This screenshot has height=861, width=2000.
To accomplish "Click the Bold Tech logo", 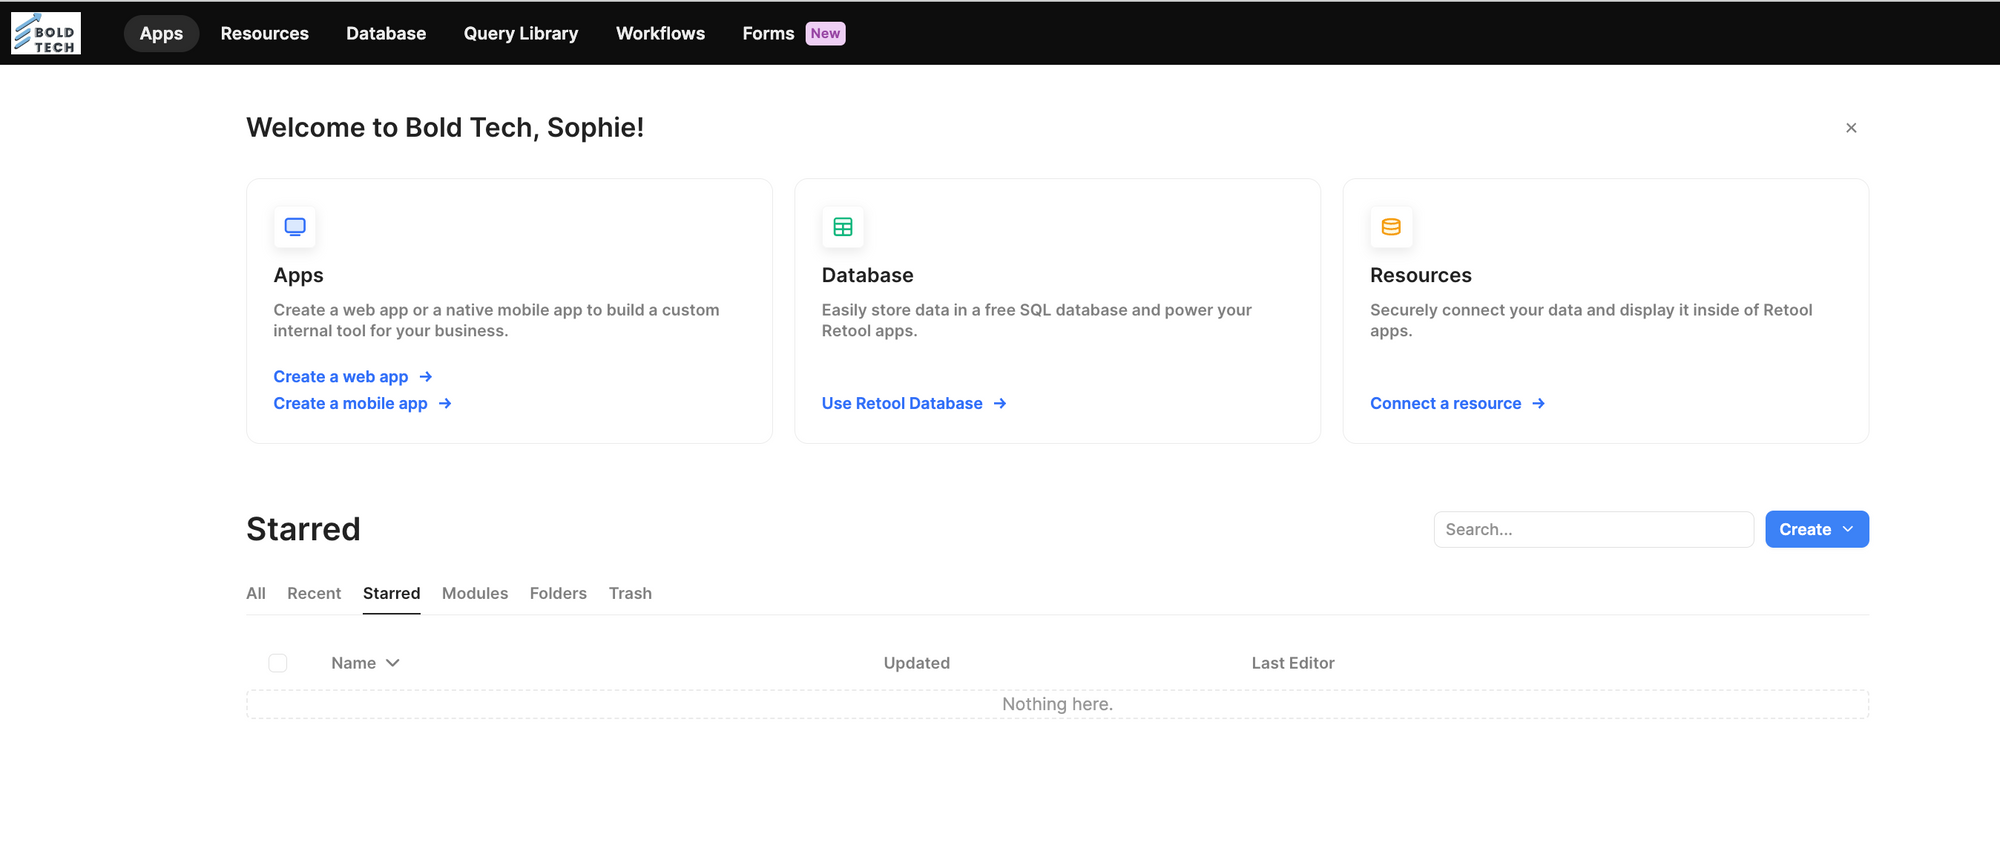I will [46, 33].
